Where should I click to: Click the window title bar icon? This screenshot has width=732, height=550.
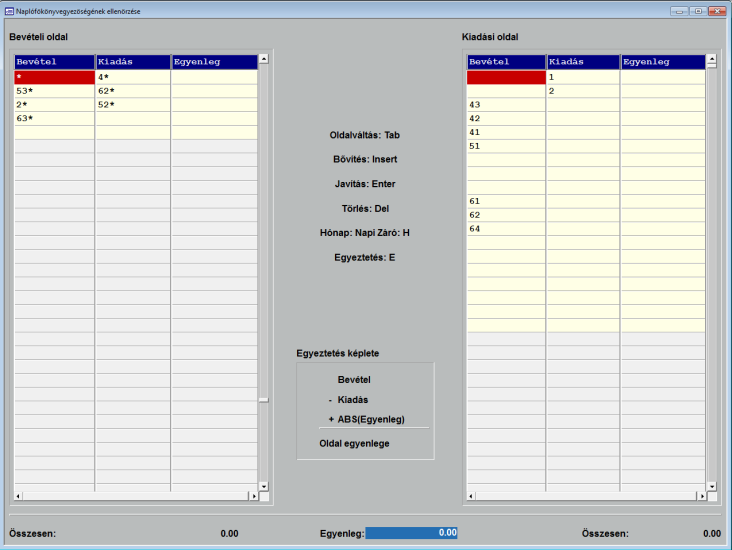(9, 11)
